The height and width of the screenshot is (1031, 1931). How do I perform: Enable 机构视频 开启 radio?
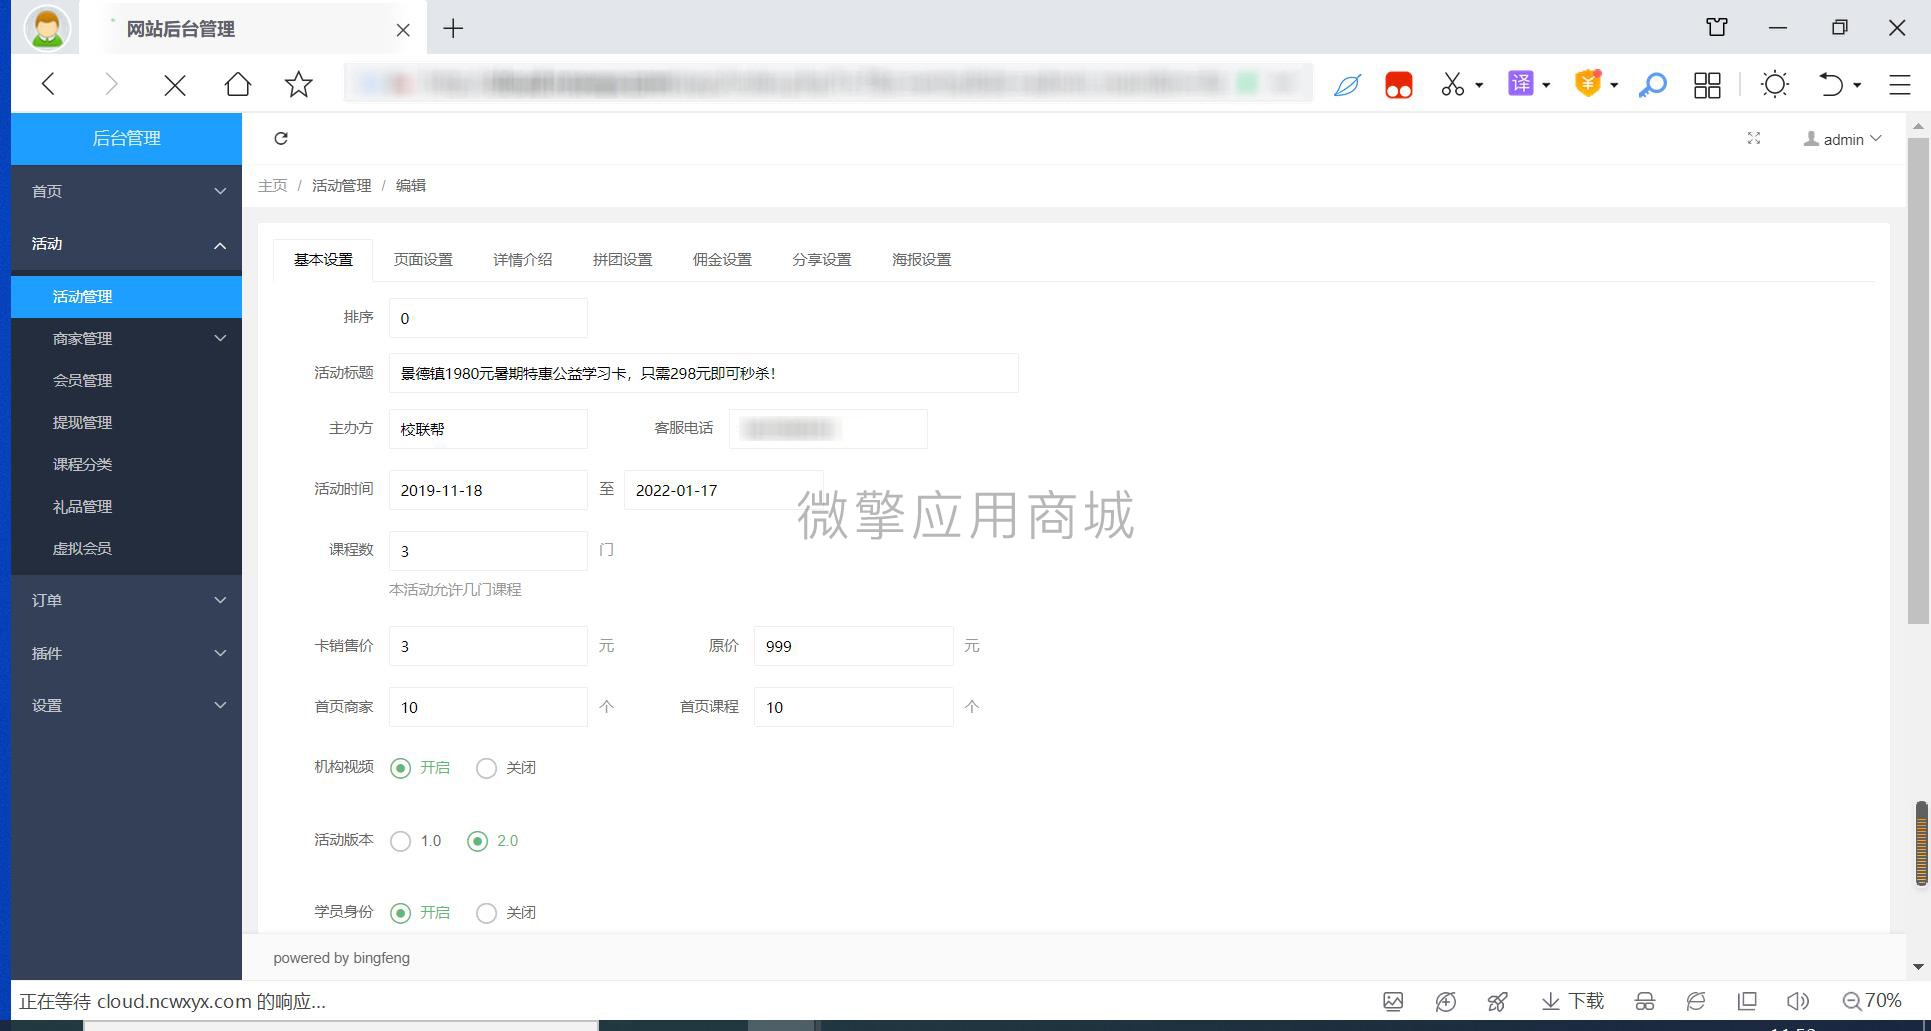tap(400, 768)
